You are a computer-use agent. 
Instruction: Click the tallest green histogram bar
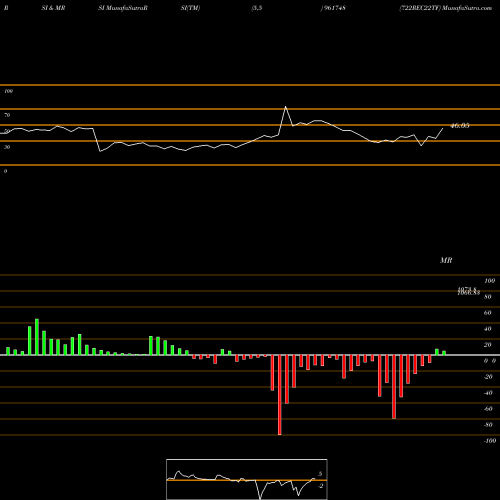(37, 337)
